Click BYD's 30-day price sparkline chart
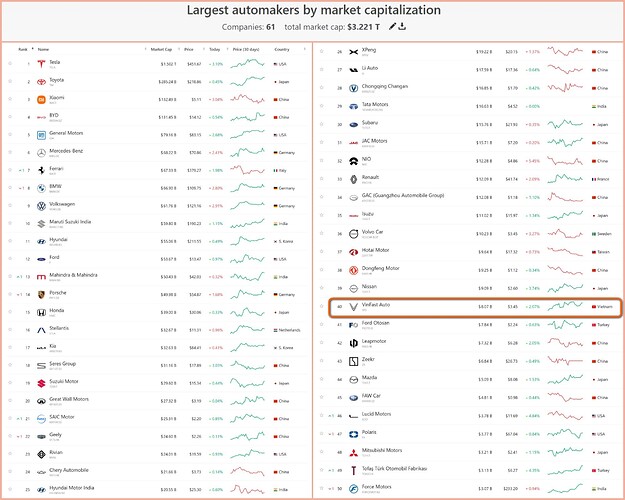The image size is (625, 500). coord(249,116)
